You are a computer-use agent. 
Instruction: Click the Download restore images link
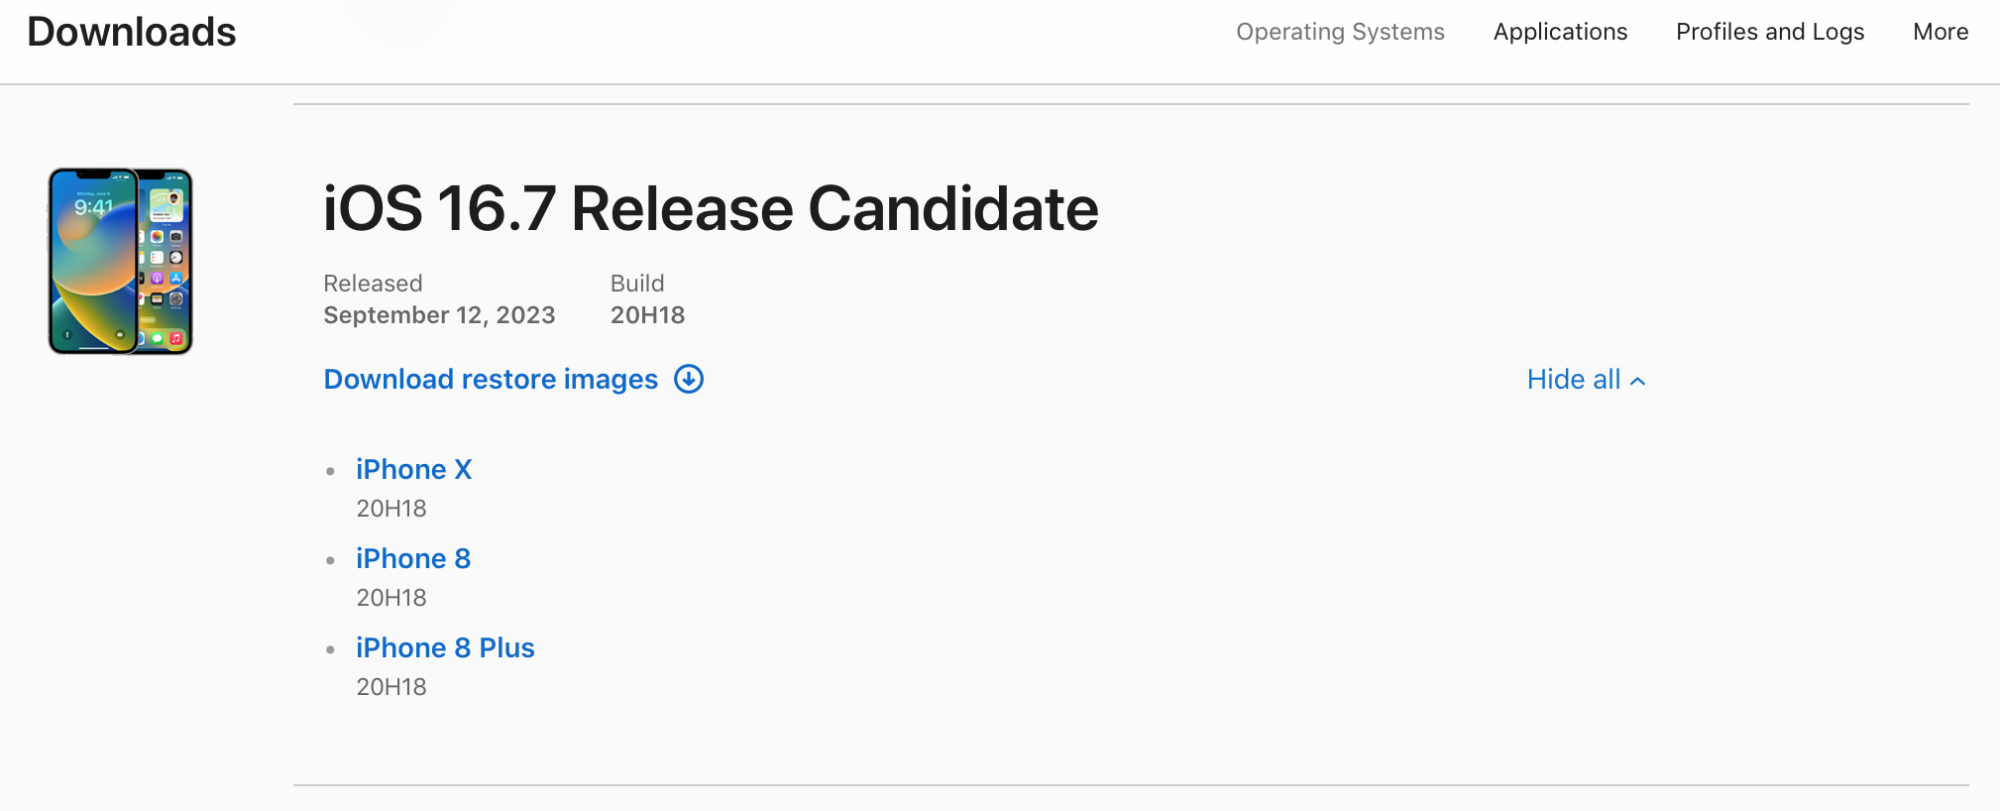(490, 380)
